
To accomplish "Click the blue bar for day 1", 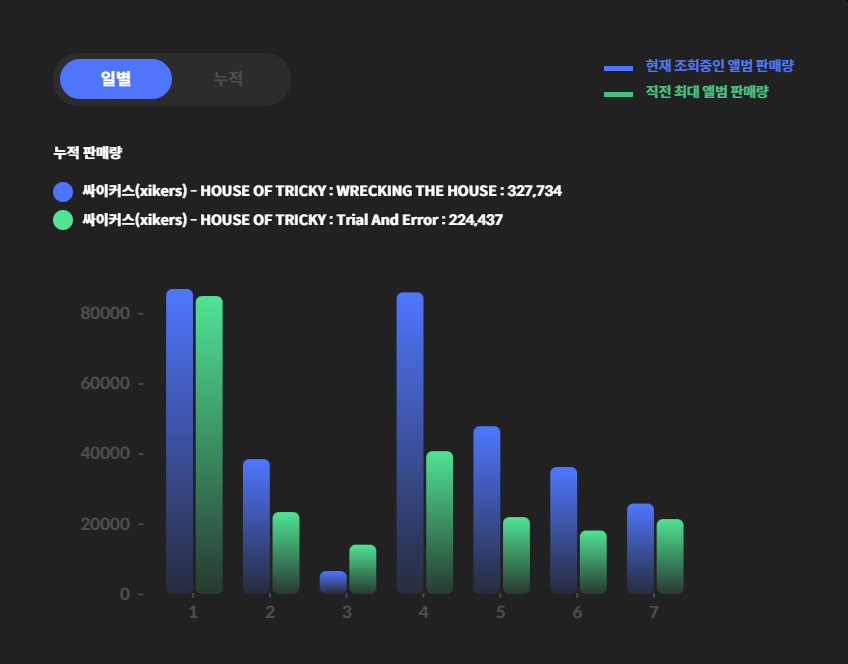I will coord(180,441).
